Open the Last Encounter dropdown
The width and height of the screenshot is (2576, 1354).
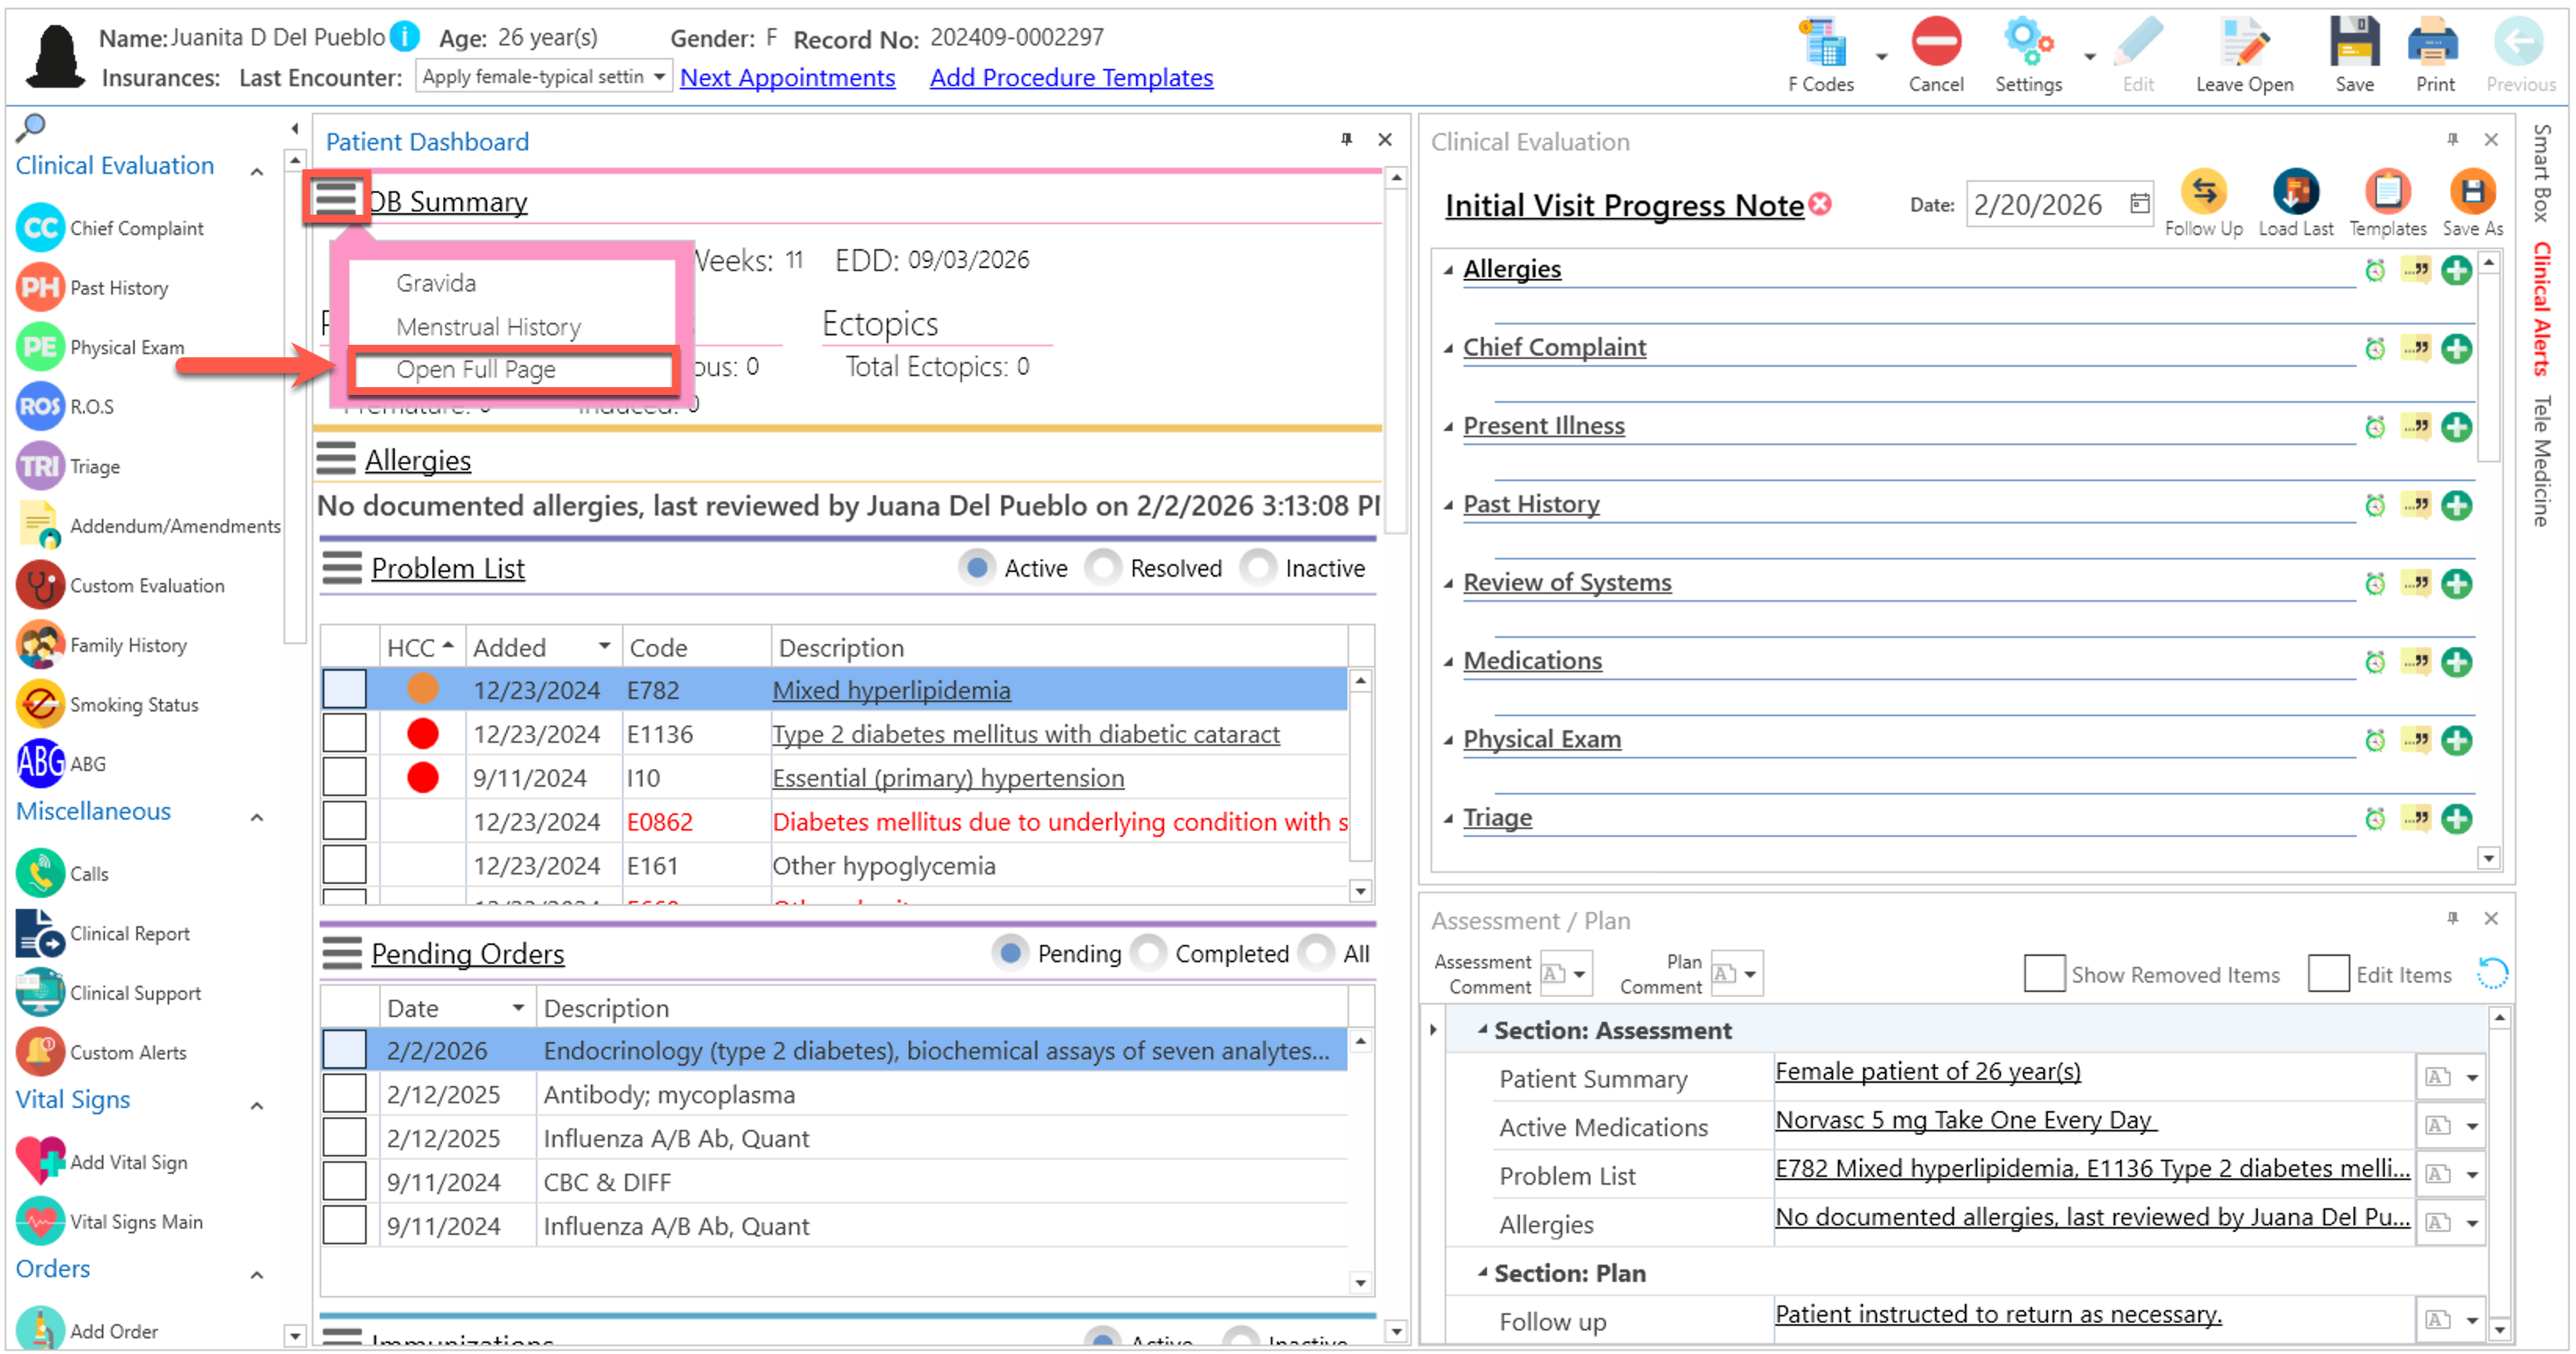tap(659, 77)
